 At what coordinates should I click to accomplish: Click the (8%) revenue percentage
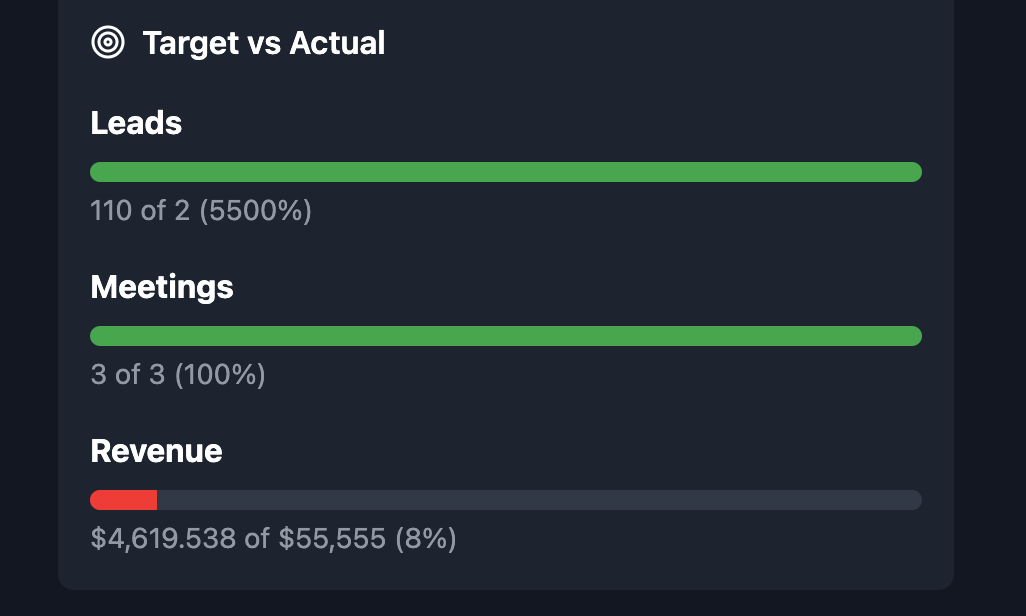pos(426,539)
